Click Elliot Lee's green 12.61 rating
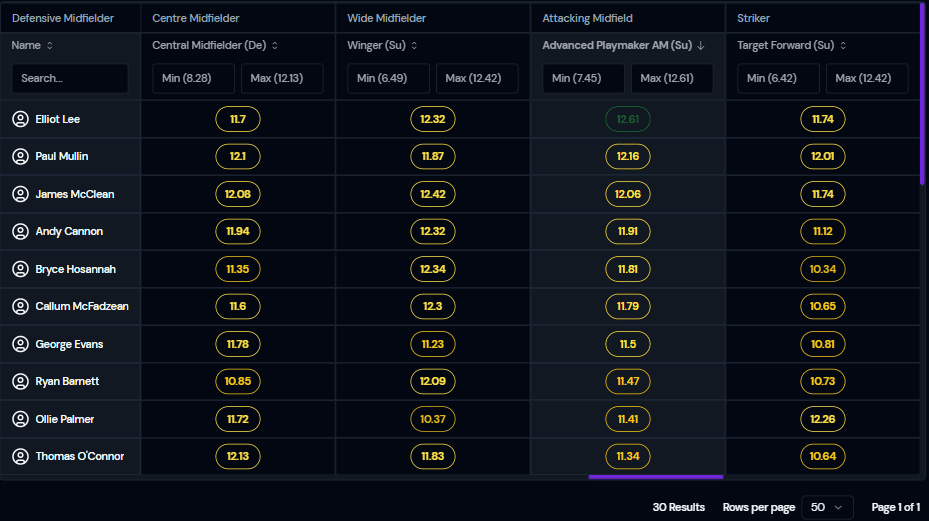 (627, 119)
